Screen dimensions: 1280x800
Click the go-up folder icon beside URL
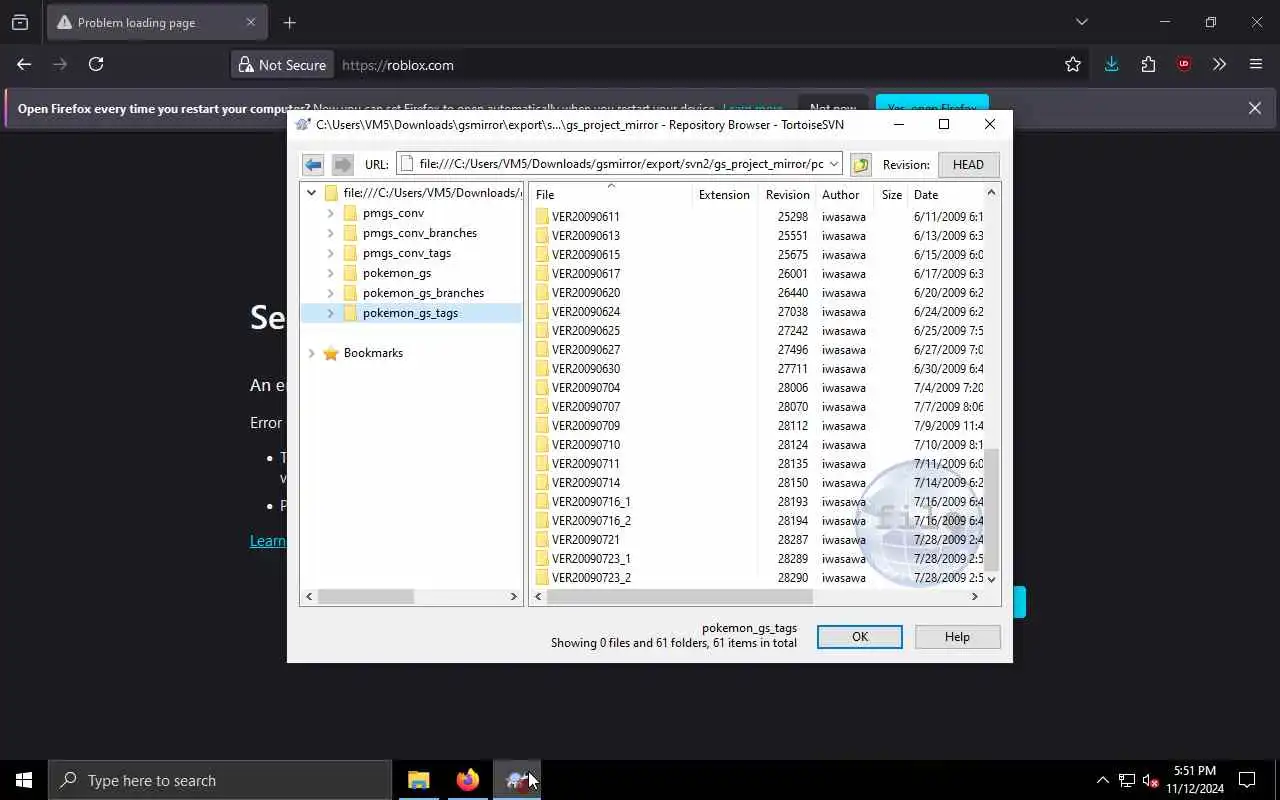click(860, 164)
